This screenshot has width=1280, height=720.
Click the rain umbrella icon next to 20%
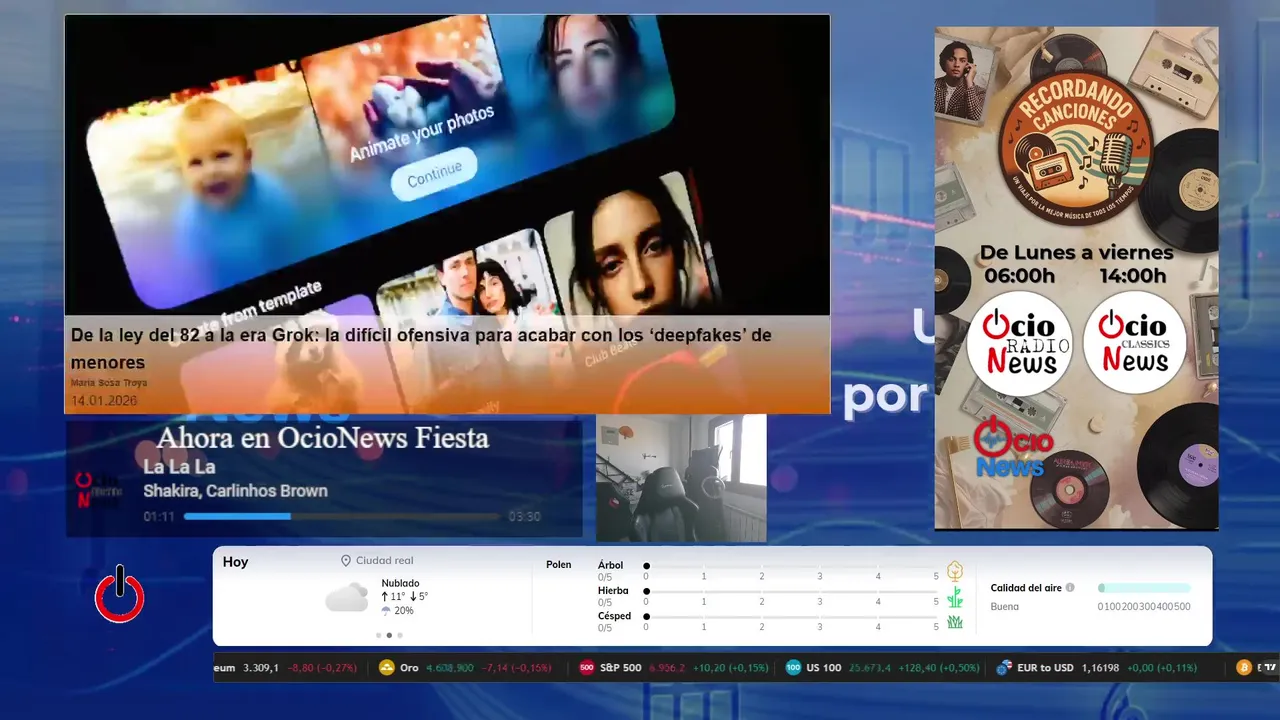tap(386, 610)
